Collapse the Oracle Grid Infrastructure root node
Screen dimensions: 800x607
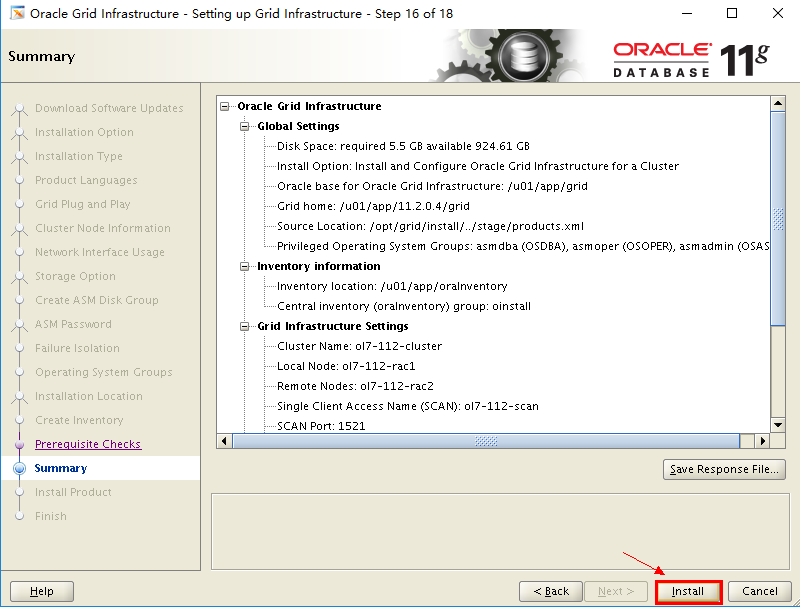click(x=224, y=106)
